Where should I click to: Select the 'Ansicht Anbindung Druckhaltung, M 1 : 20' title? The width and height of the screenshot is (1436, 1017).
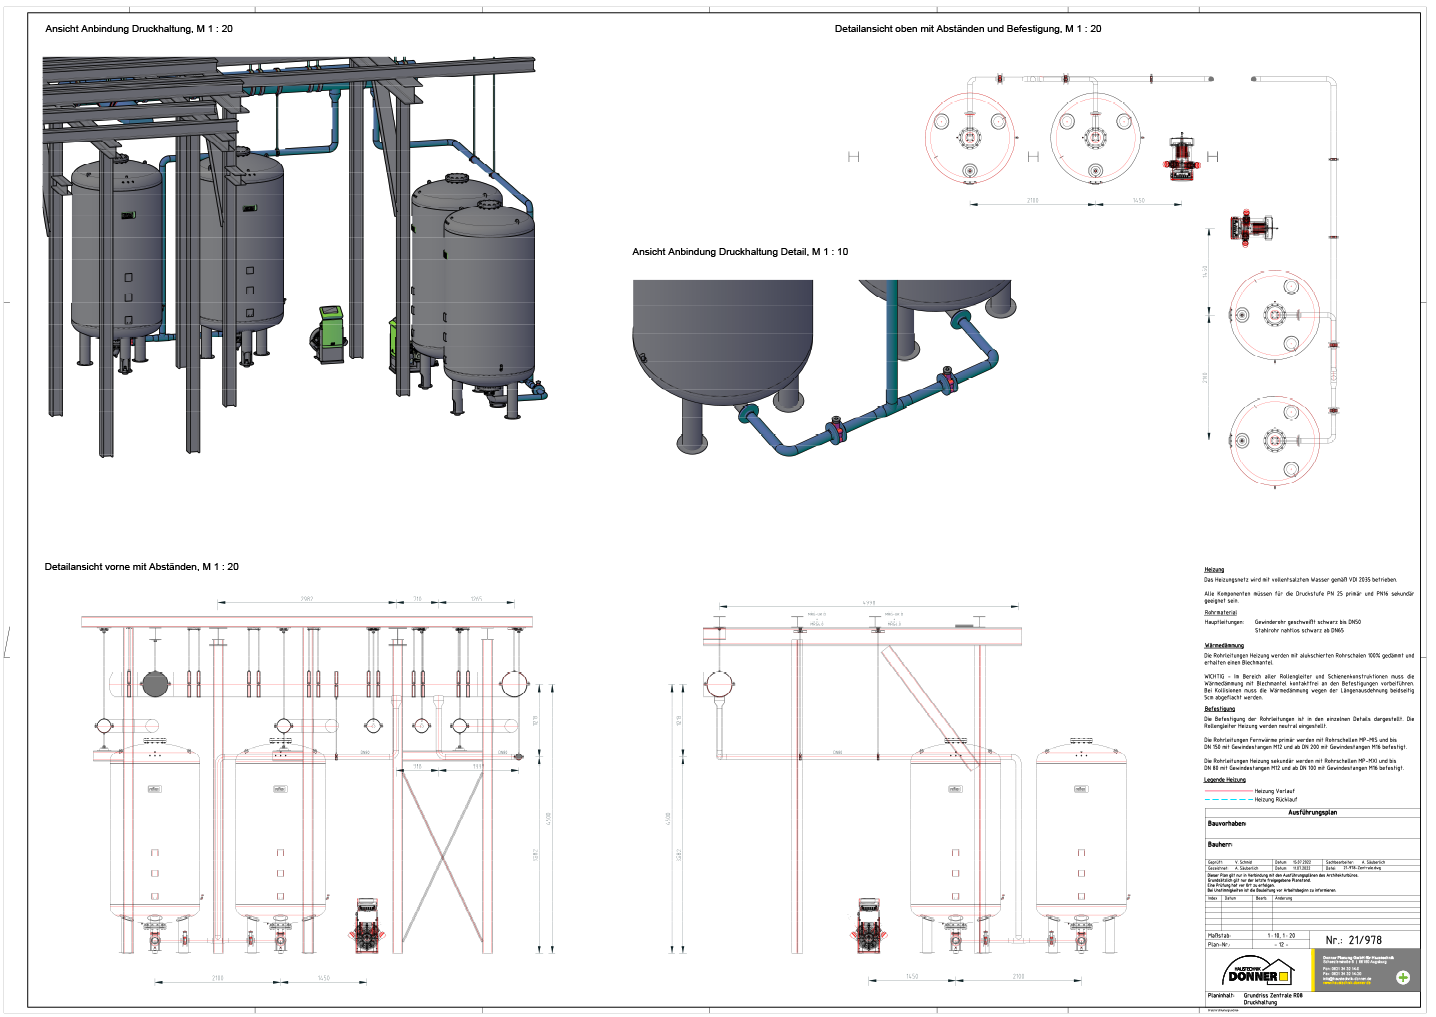pos(139,29)
